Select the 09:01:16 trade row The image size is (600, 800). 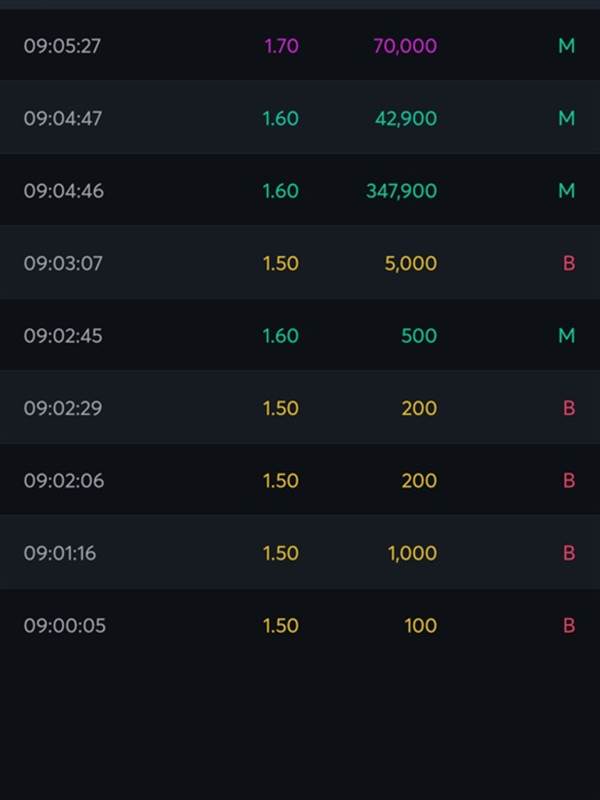click(x=300, y=553)
